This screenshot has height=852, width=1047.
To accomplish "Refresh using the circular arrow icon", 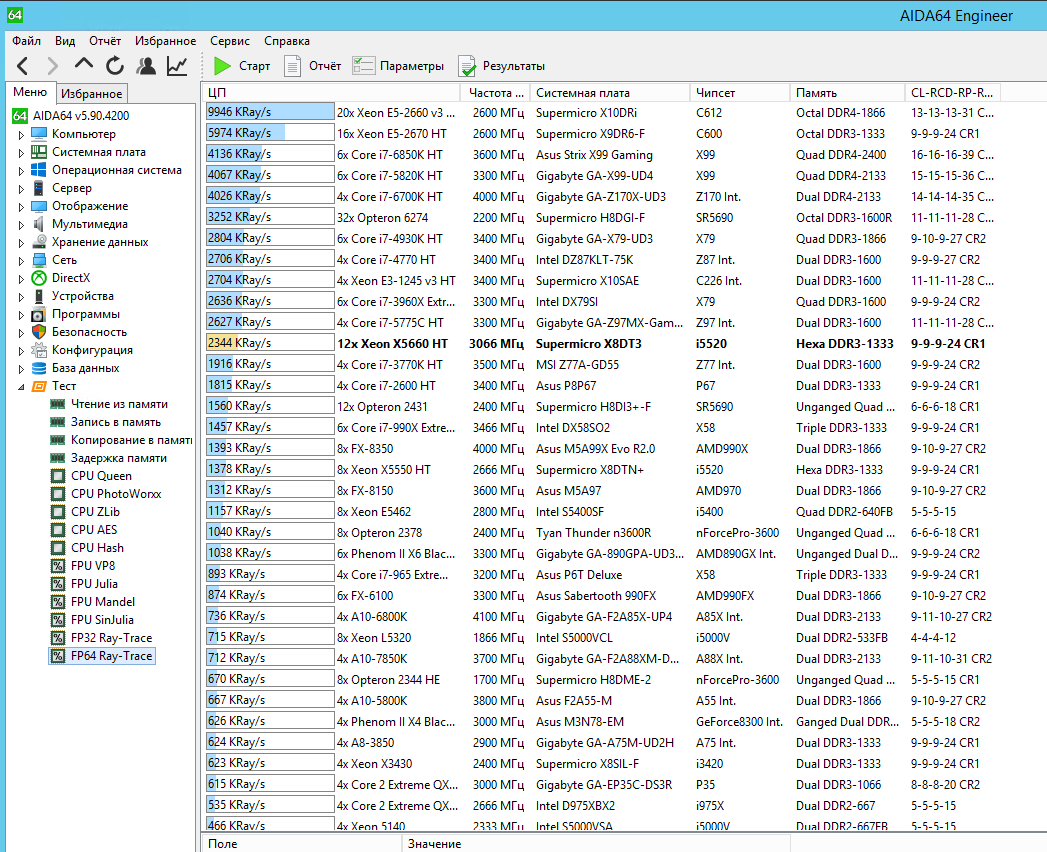I will tap(115, 65).
